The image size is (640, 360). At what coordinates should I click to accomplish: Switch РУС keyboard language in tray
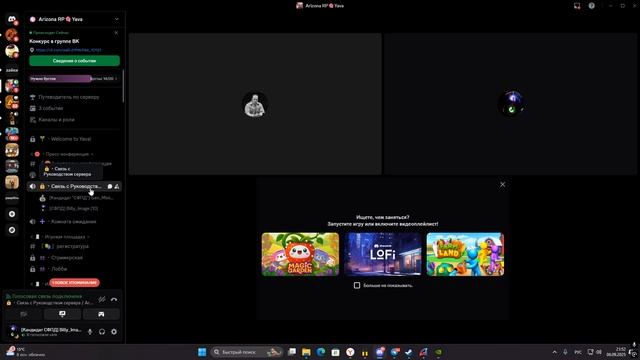(578, 352)
